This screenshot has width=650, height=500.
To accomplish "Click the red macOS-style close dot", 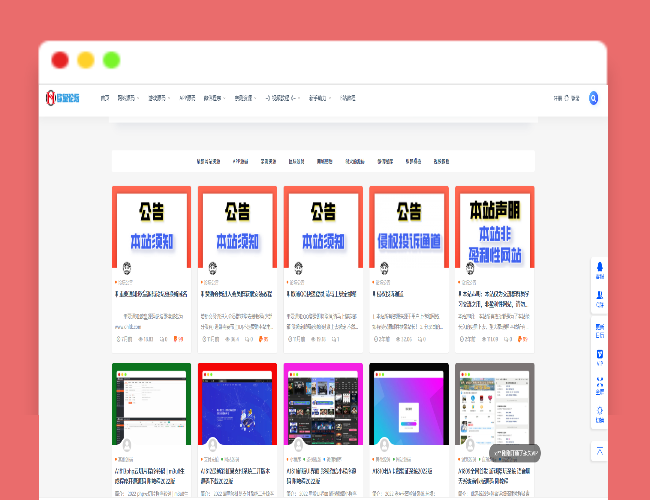I will (x=60, y=60).
